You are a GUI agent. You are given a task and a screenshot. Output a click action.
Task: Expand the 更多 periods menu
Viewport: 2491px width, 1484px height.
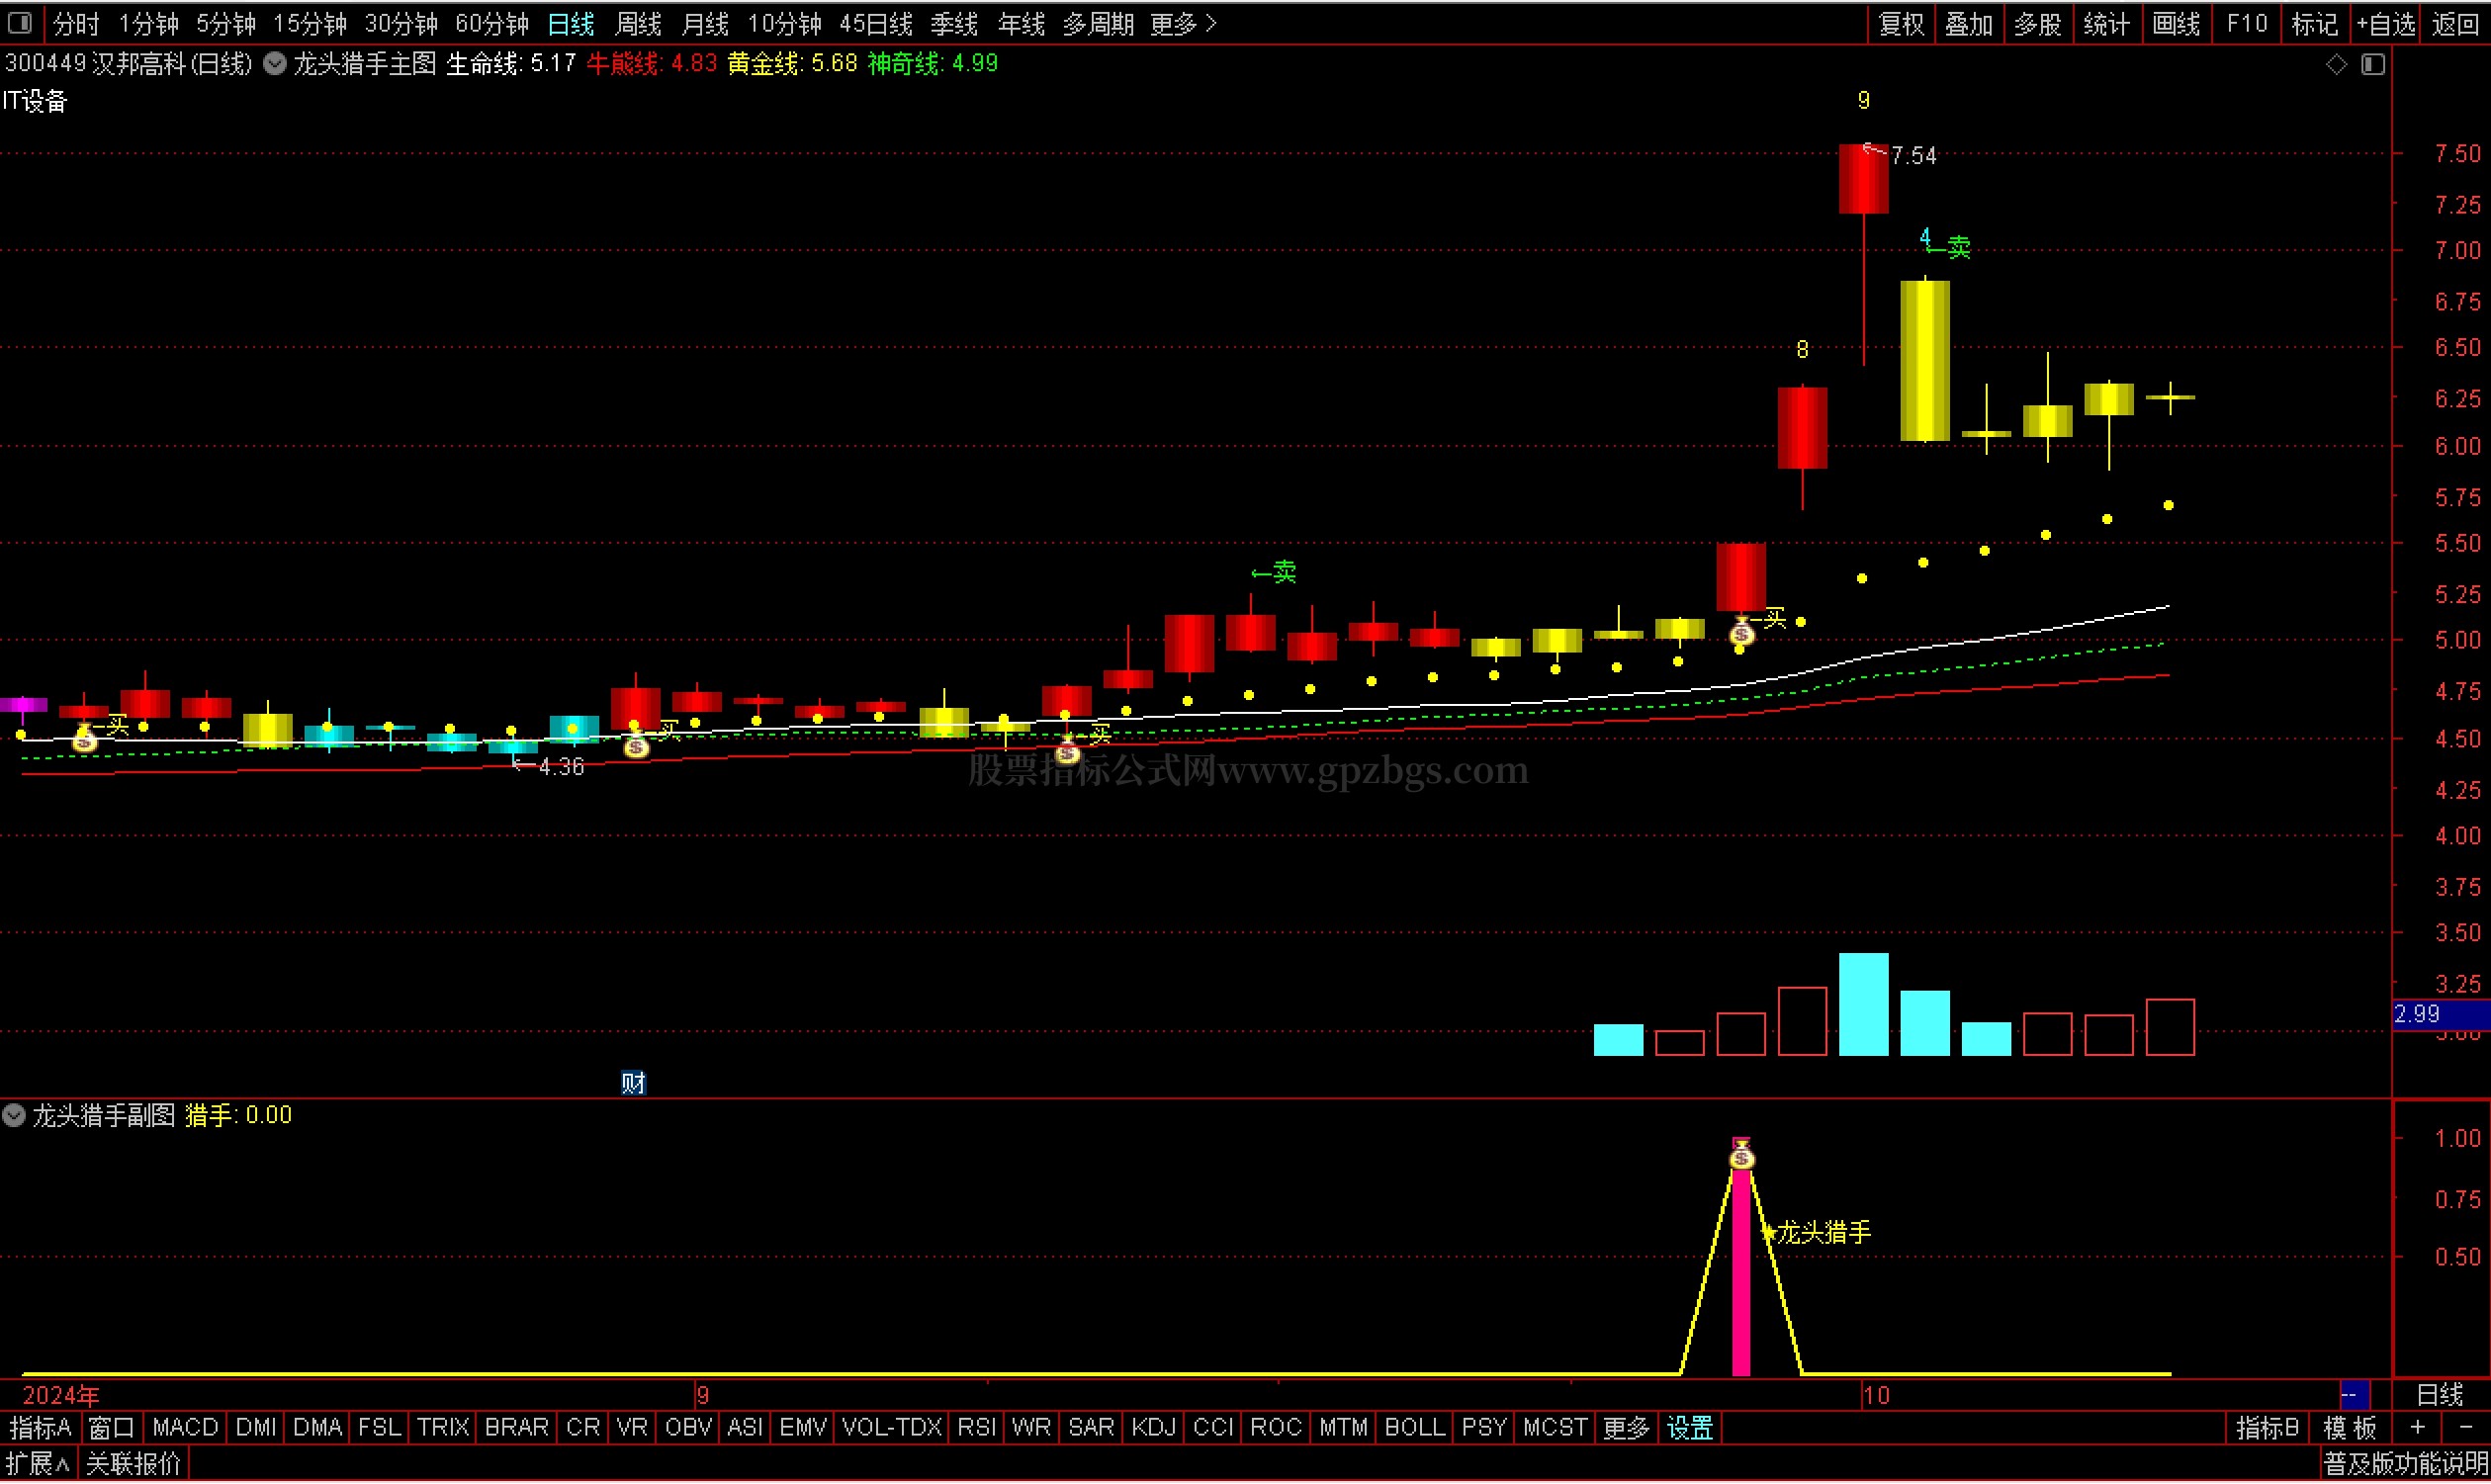1183,23
